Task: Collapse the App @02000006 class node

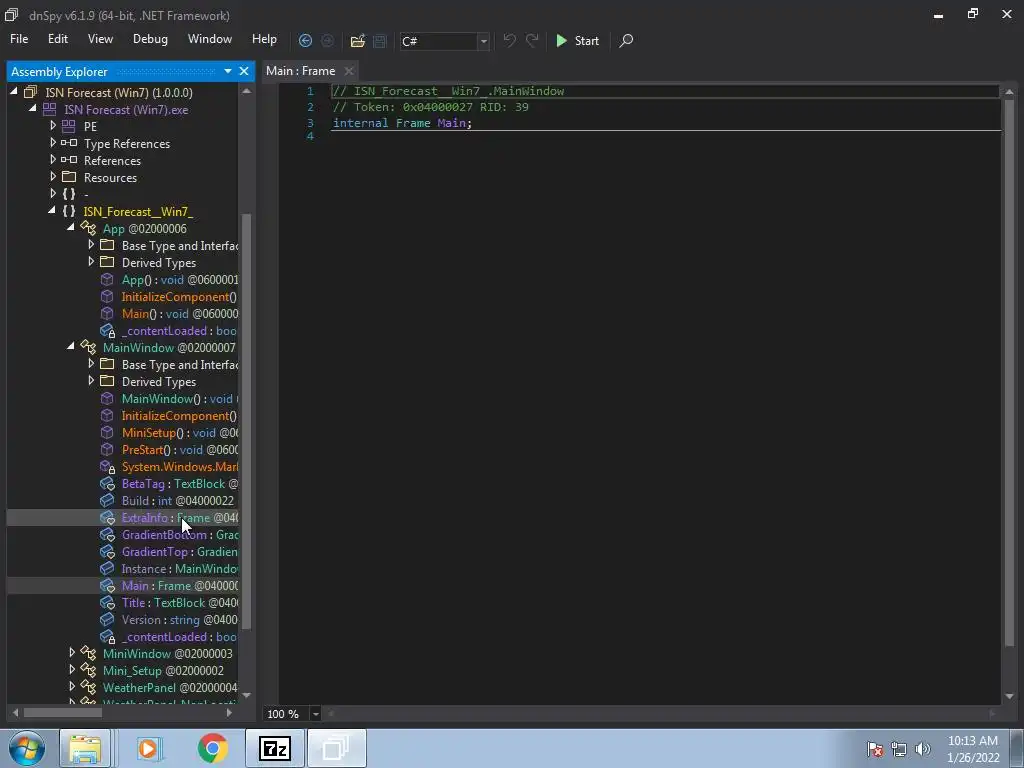Action: (x=71, y=227)
